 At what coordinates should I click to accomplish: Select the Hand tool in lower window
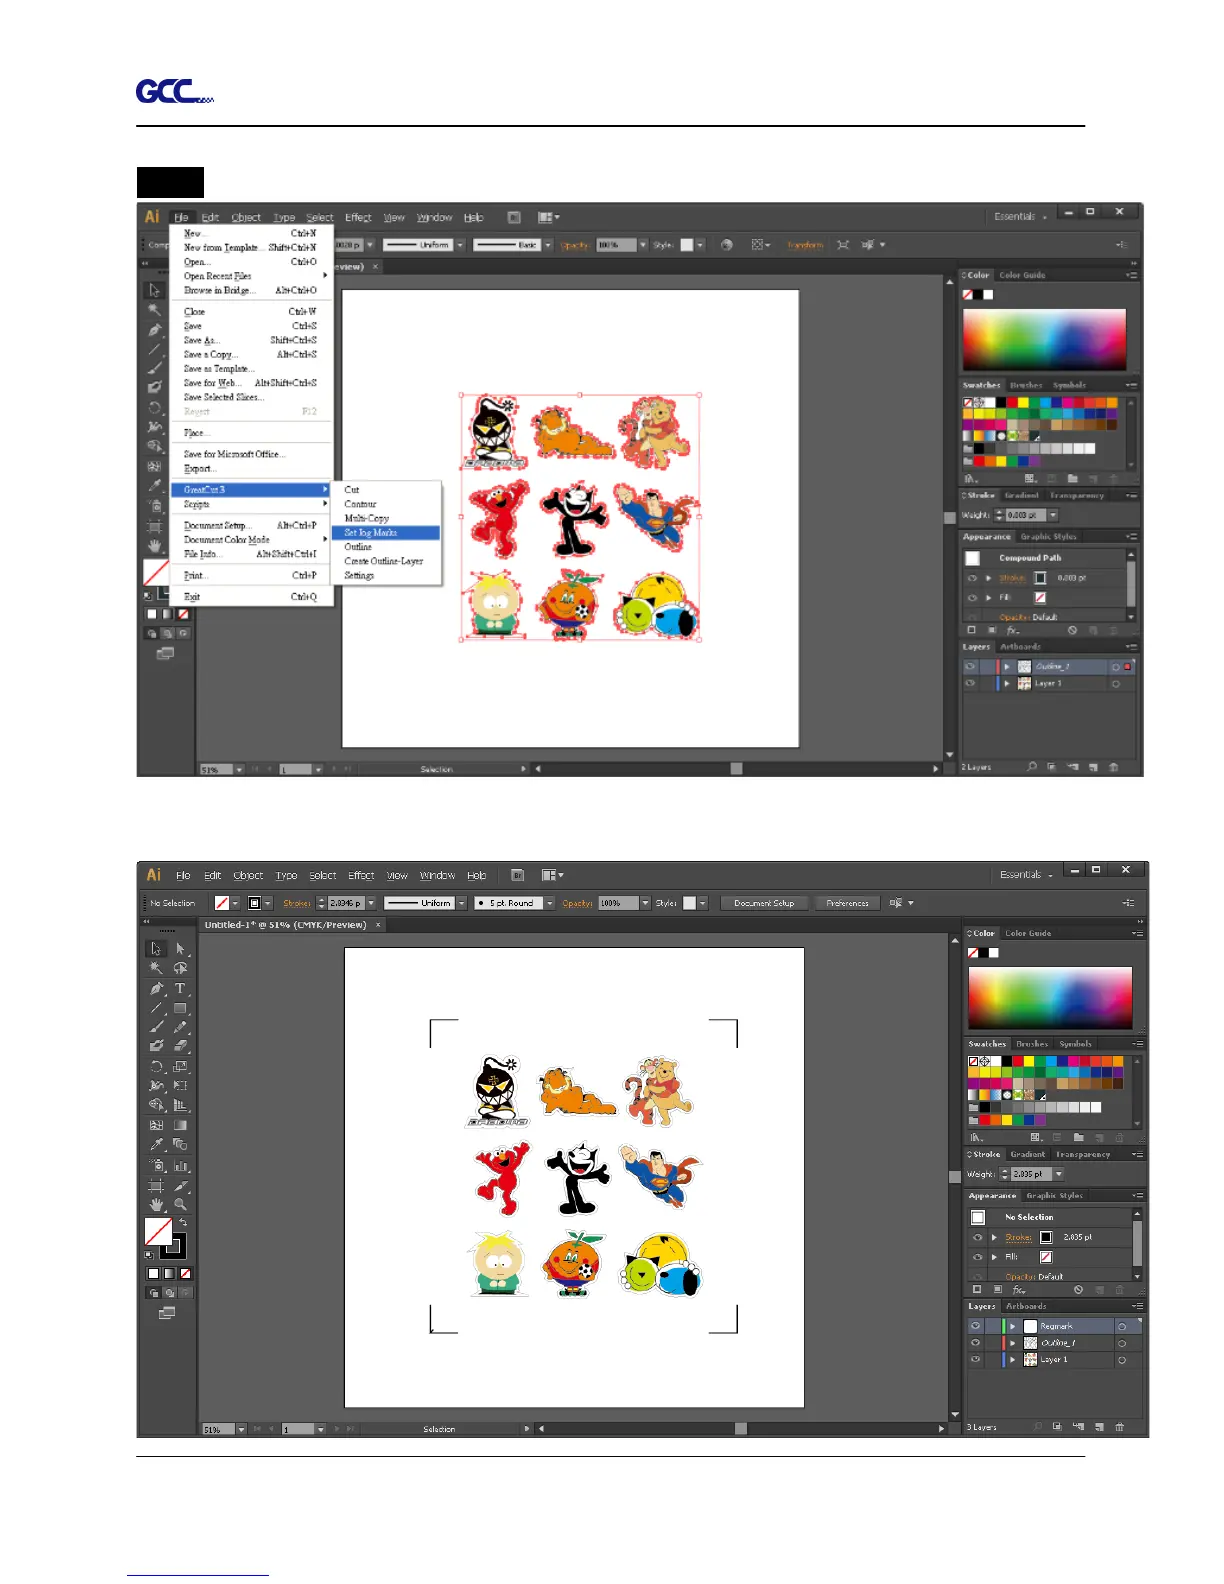click(155, 1205)
